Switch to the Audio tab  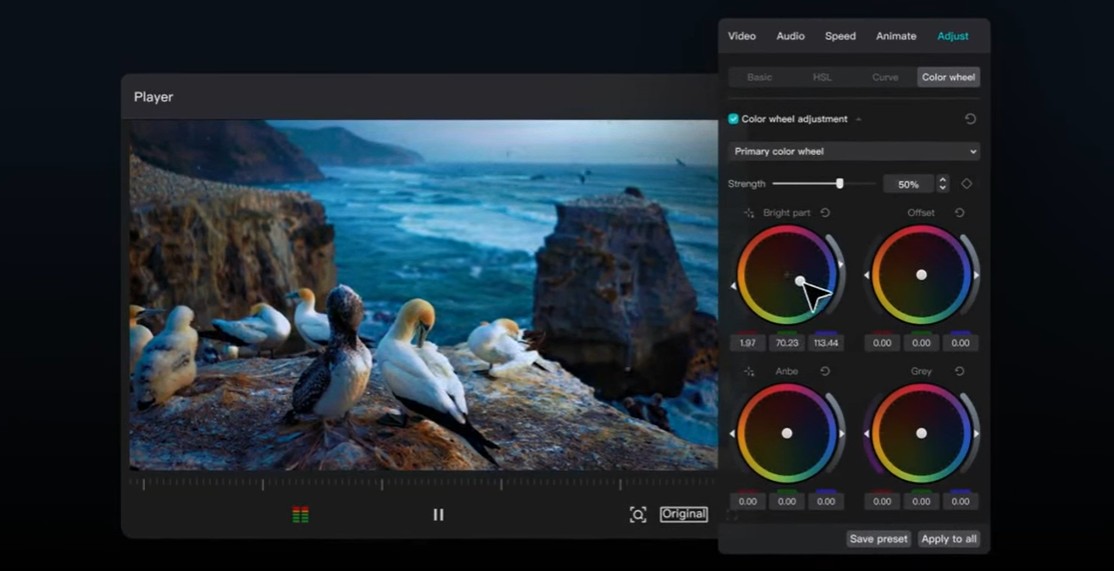[x=790, y=36]
